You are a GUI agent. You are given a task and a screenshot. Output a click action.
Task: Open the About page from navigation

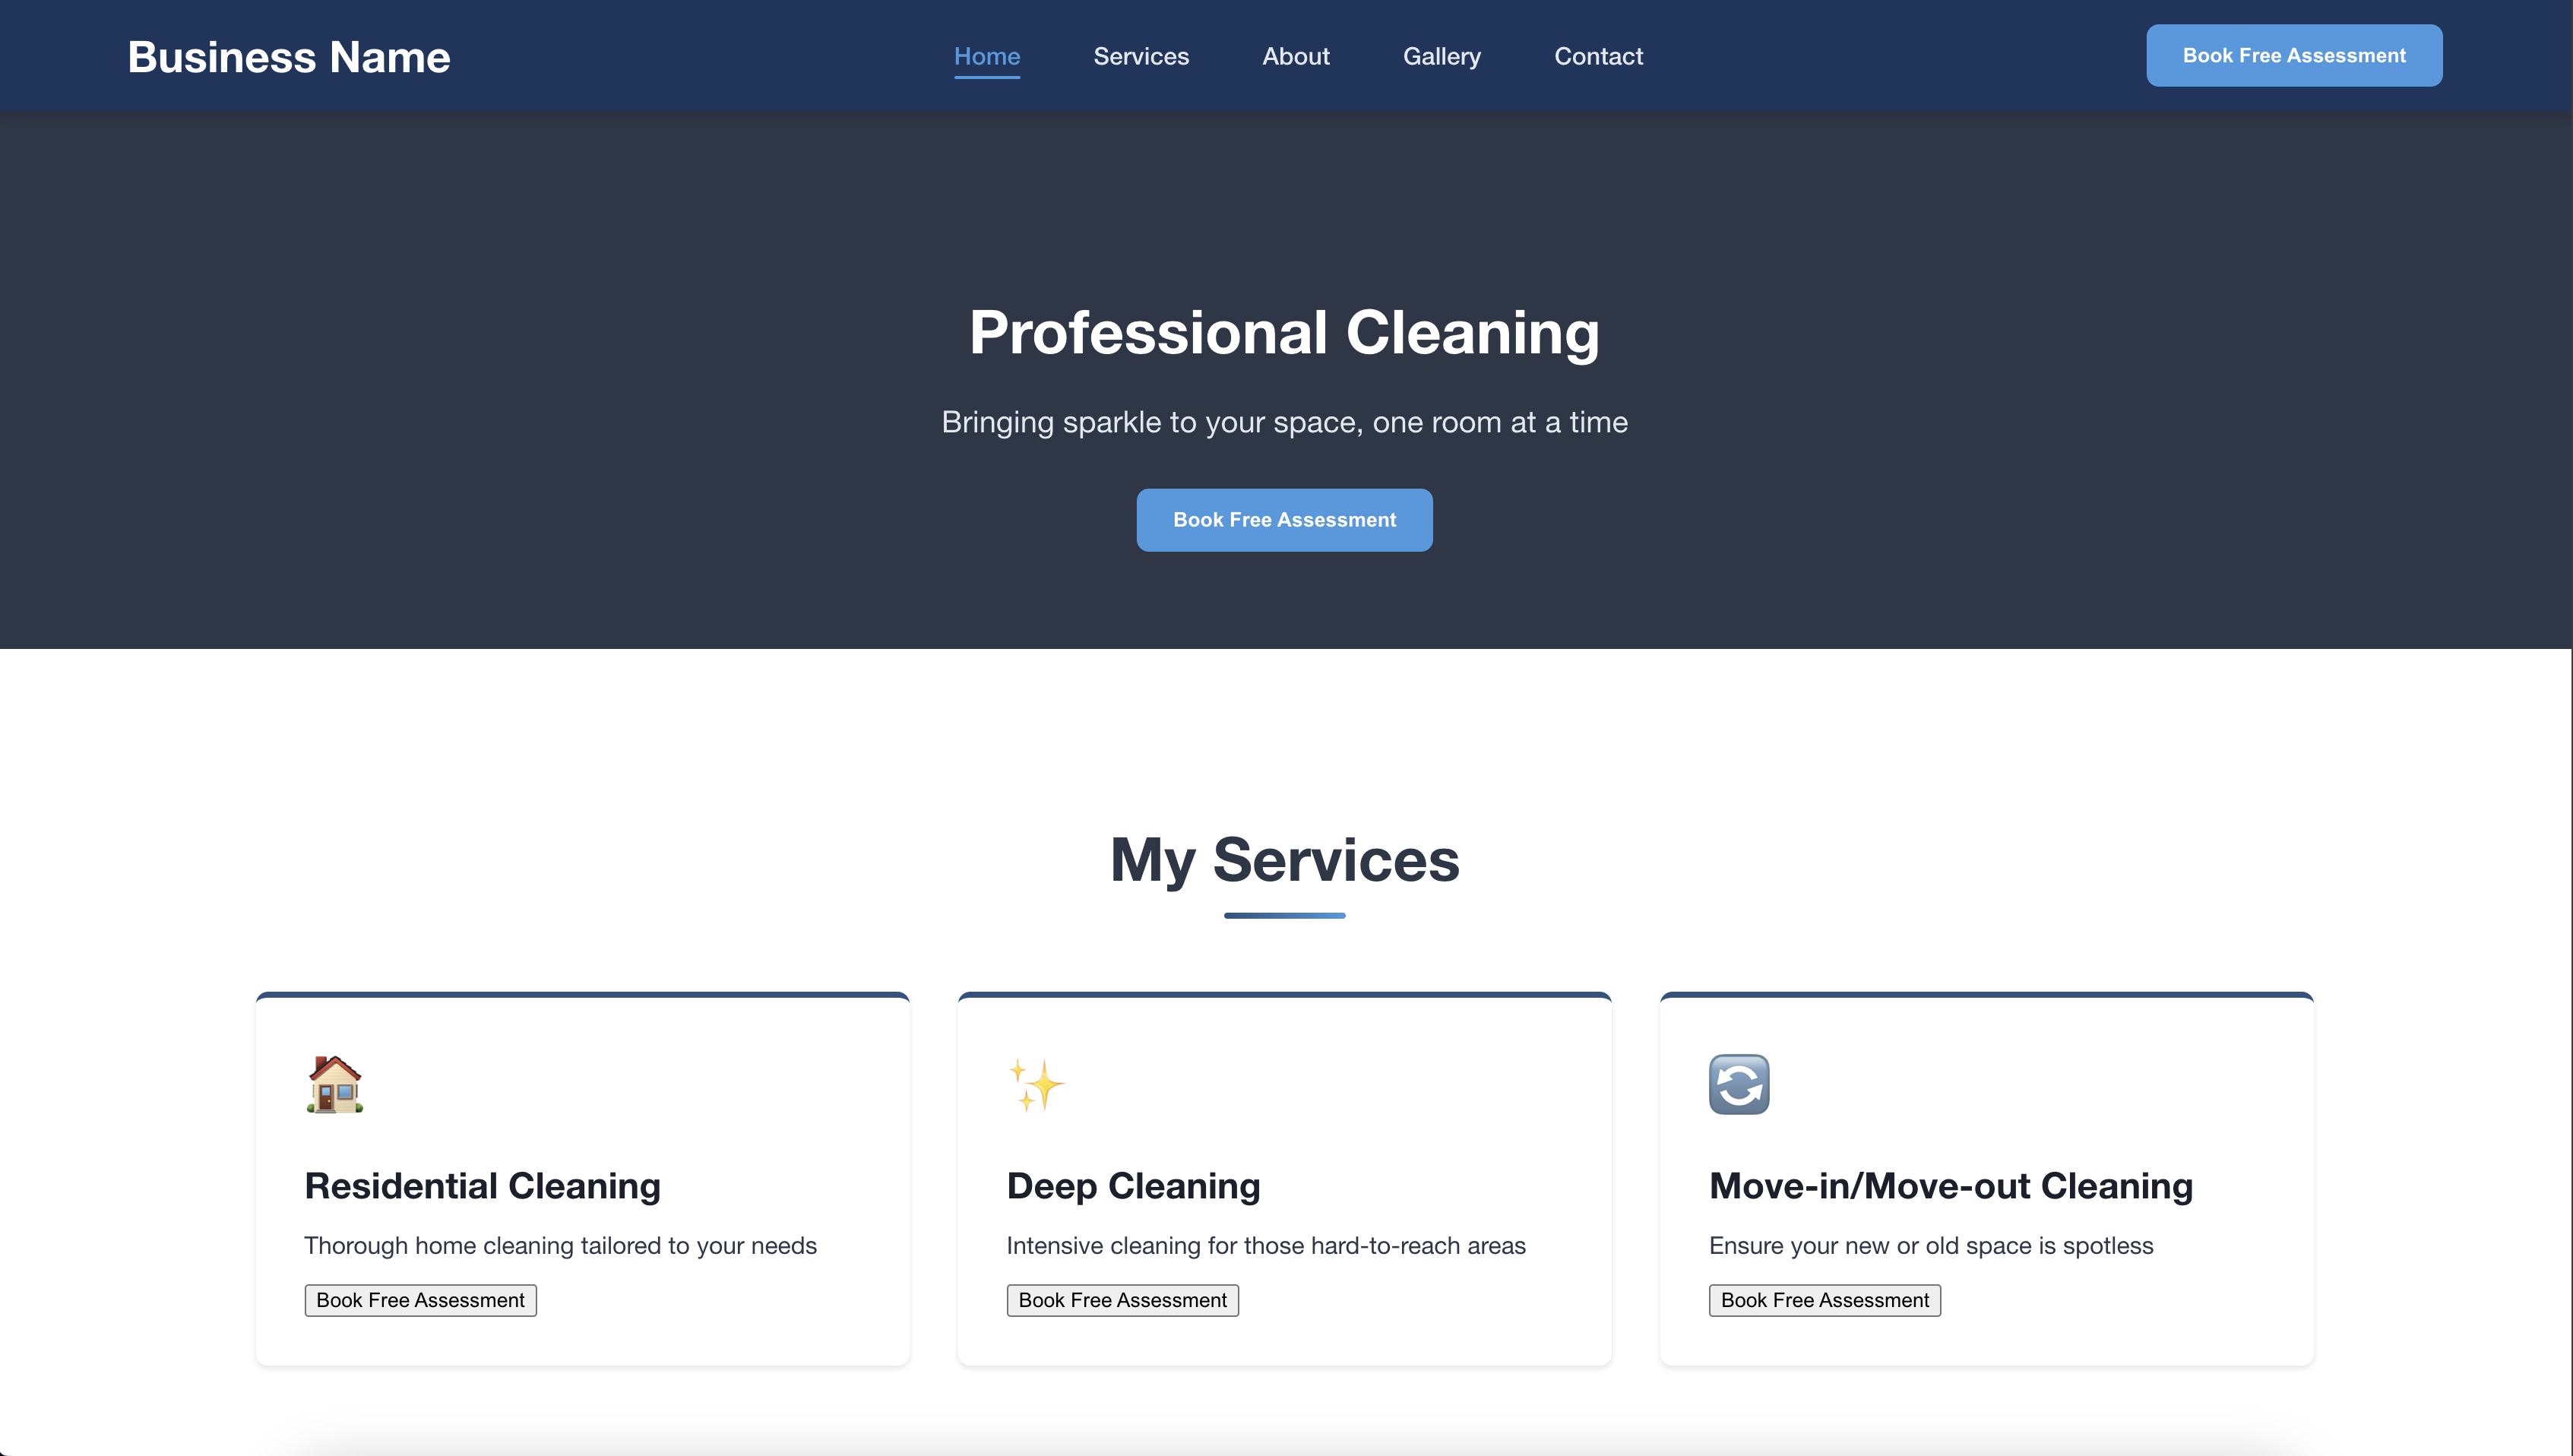[x=1296, y=55]
